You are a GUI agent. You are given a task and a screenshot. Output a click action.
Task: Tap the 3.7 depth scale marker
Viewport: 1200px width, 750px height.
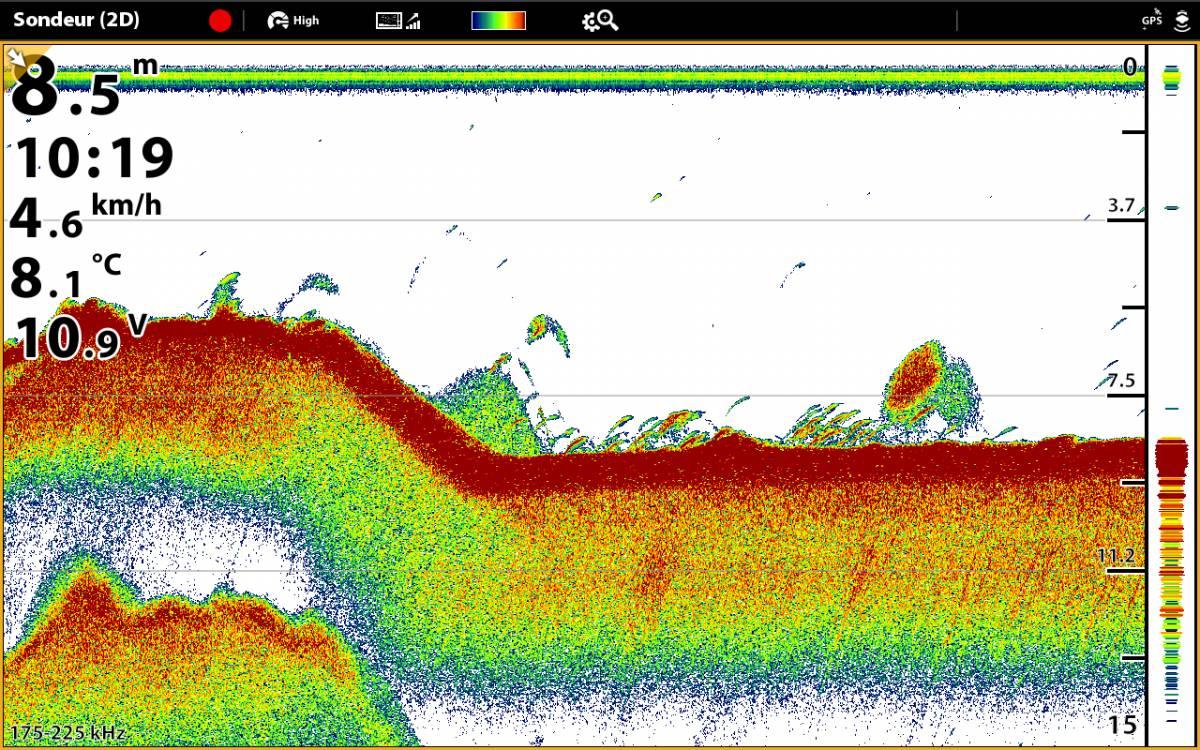tap(1121, 205)
